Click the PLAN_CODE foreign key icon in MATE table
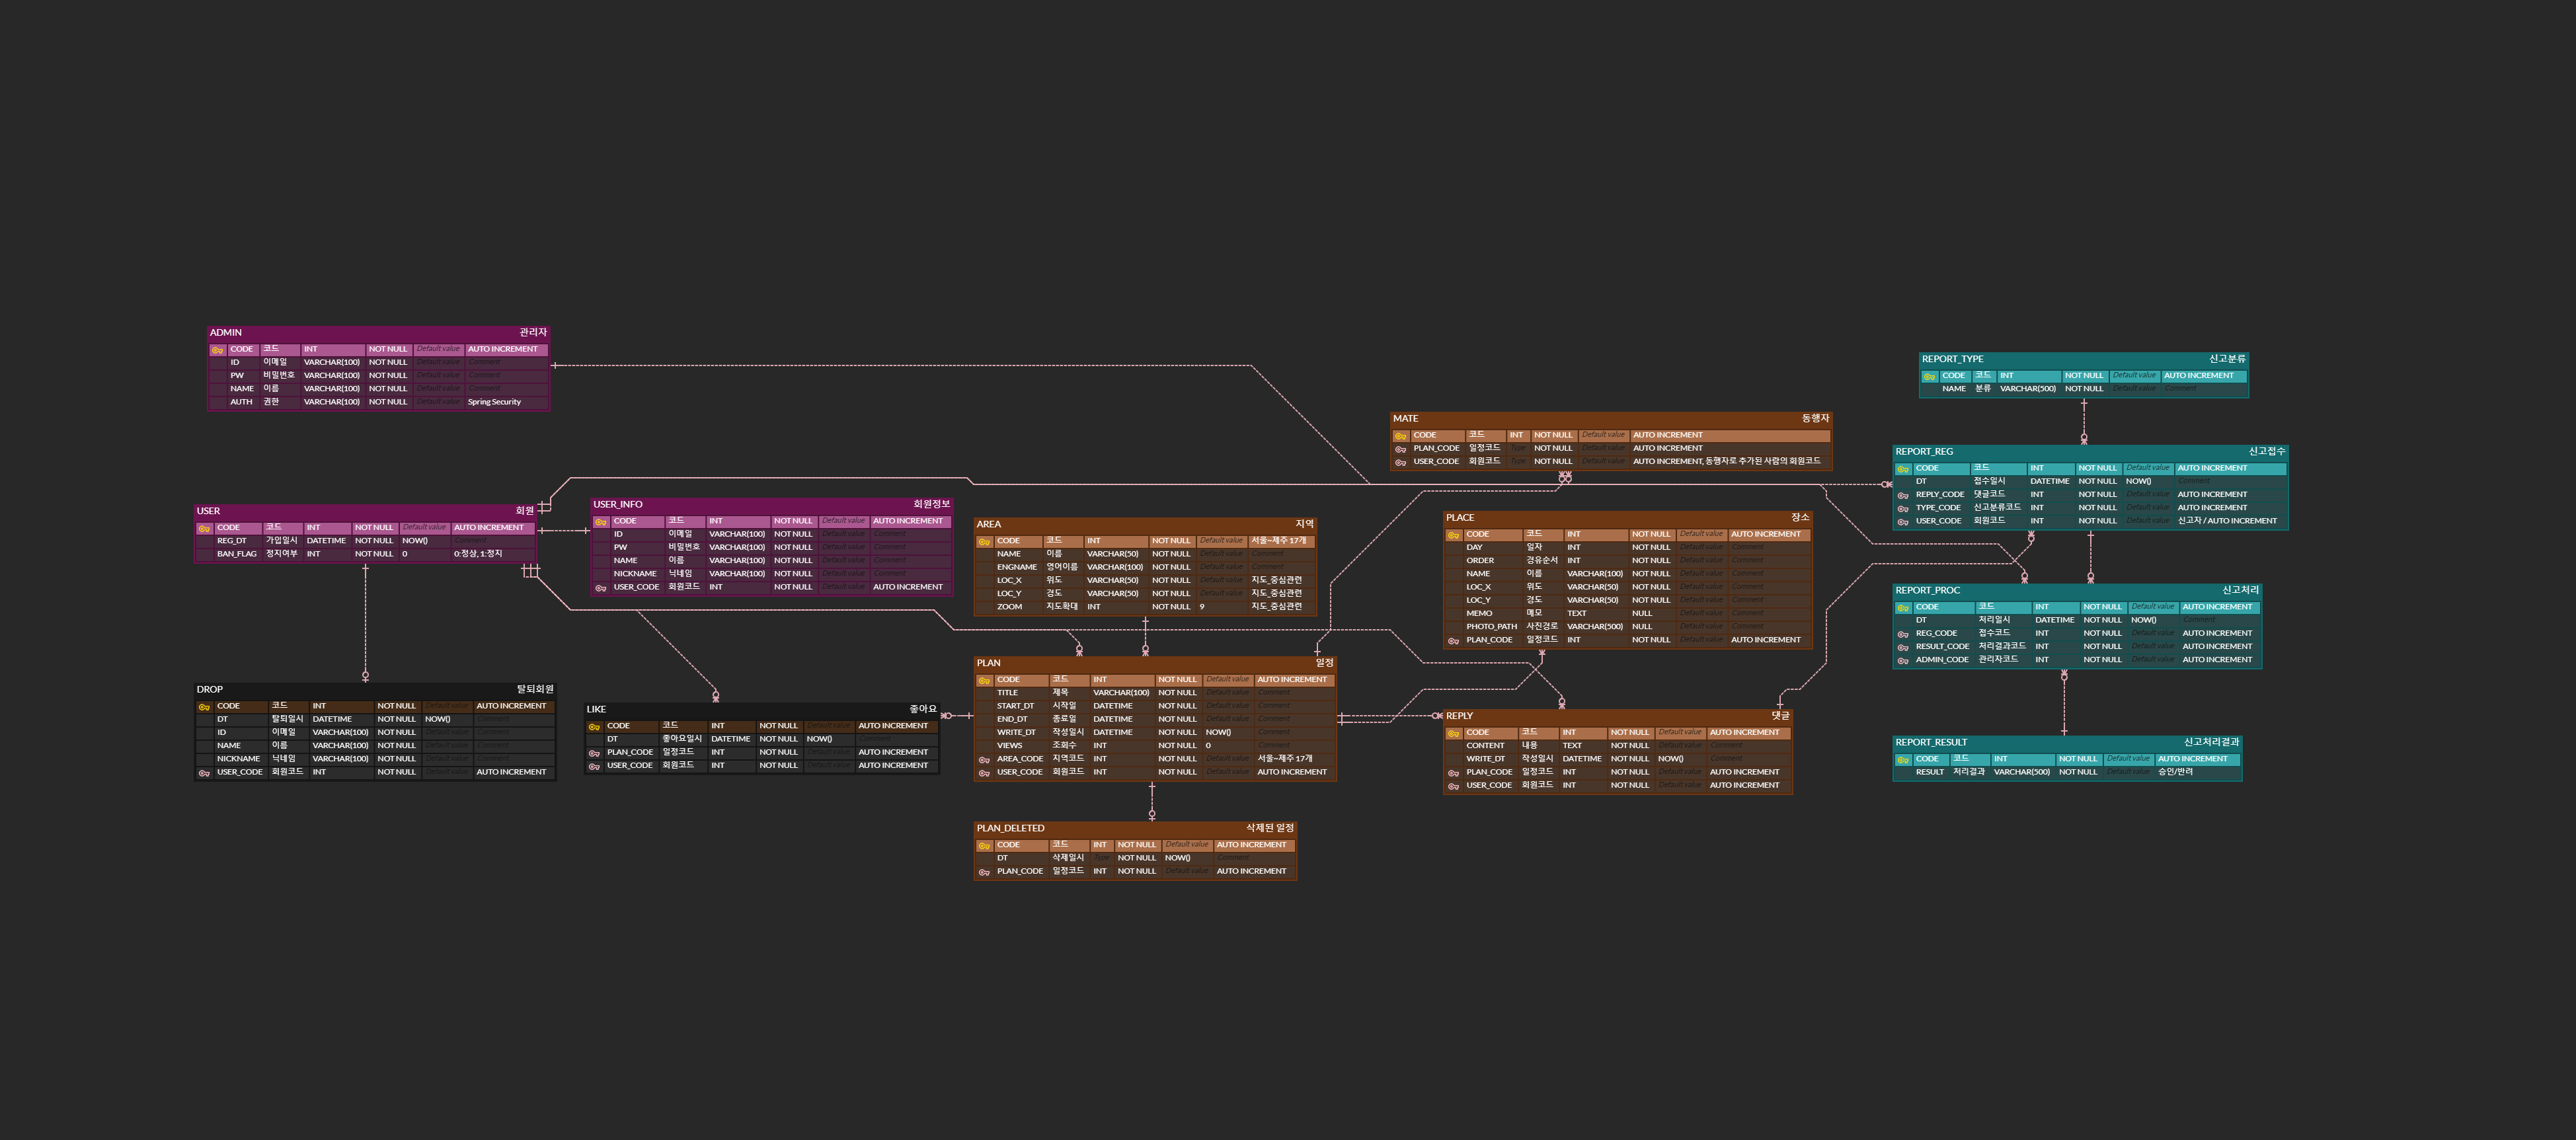Image resolution: width=2576 pixels, height=1140 pixels. (1401, 449)
